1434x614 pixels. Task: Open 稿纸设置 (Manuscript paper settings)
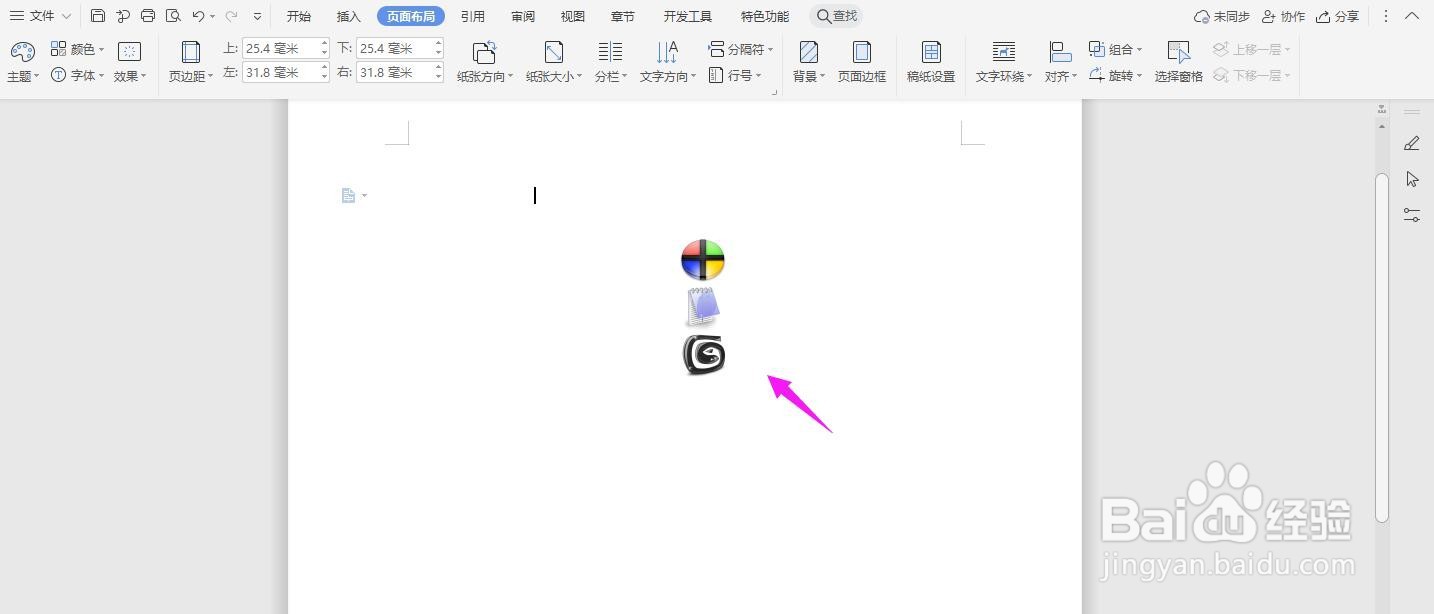[x=931, y=62]
